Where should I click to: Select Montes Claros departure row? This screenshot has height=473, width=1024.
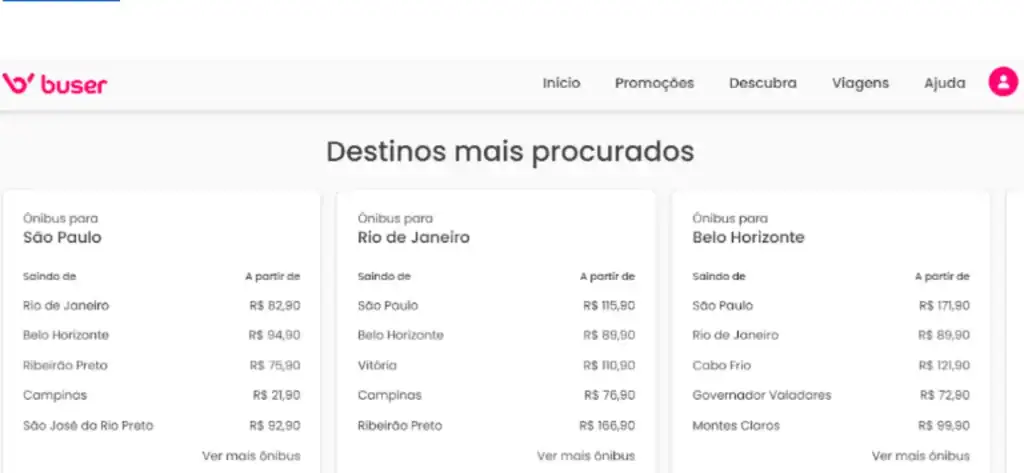[x=735, y=426]
